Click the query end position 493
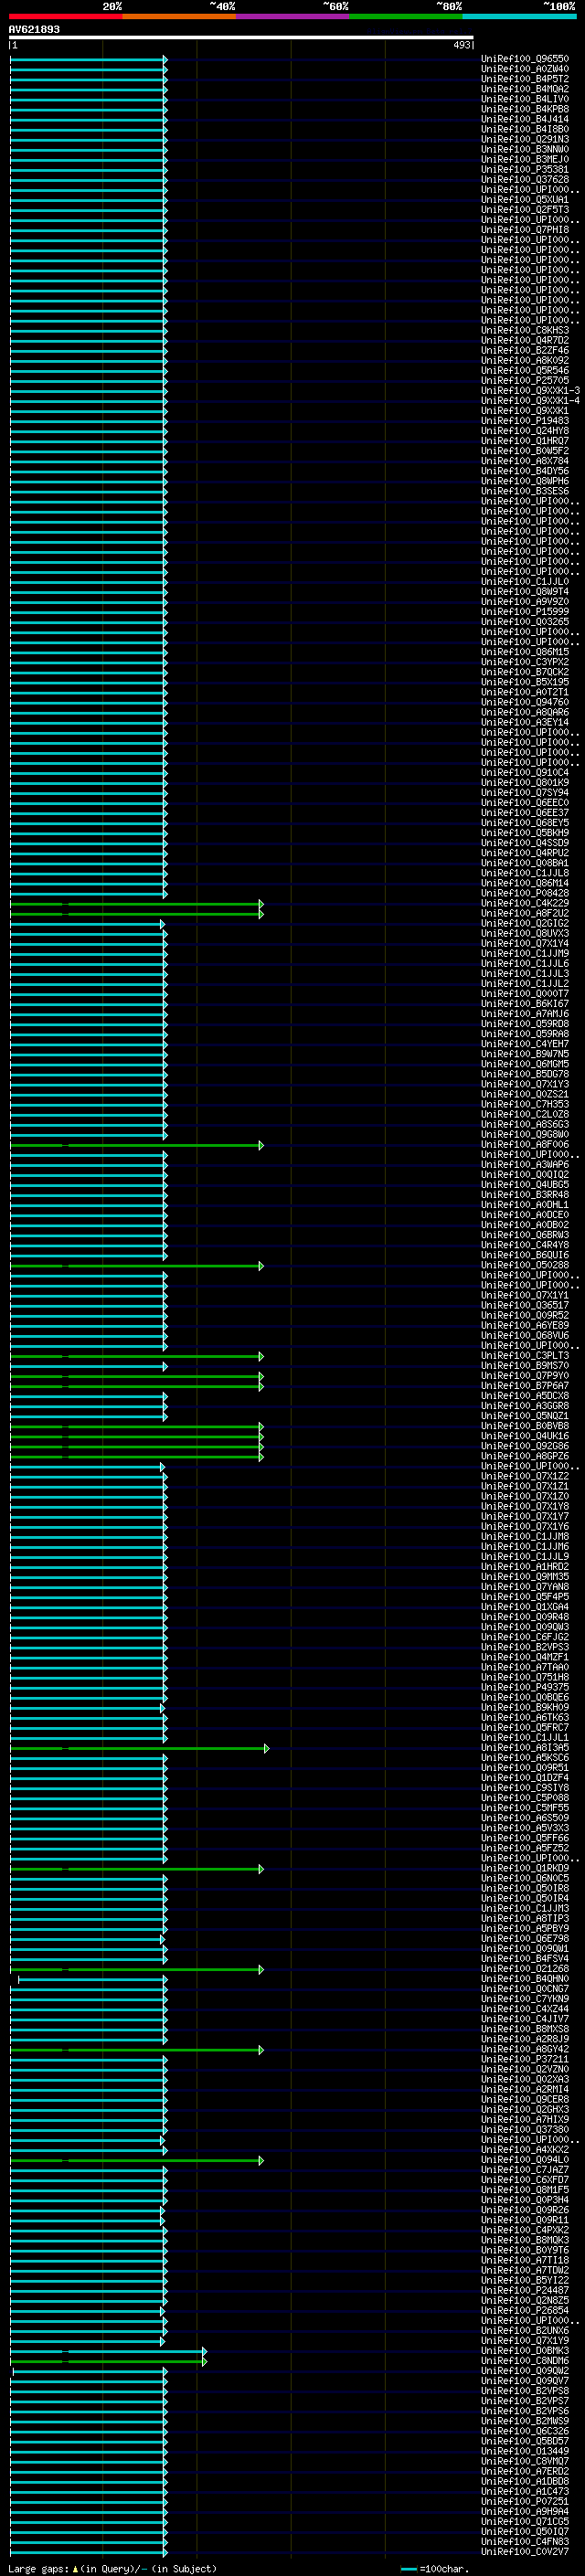The image size is (585, 2576). click(x=461, y=45)
